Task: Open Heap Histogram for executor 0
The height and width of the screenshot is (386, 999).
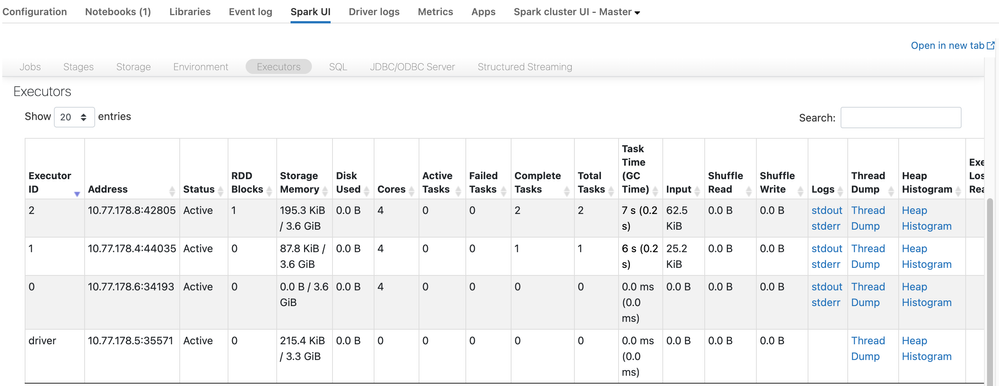Action: click(x=927, y=295)
